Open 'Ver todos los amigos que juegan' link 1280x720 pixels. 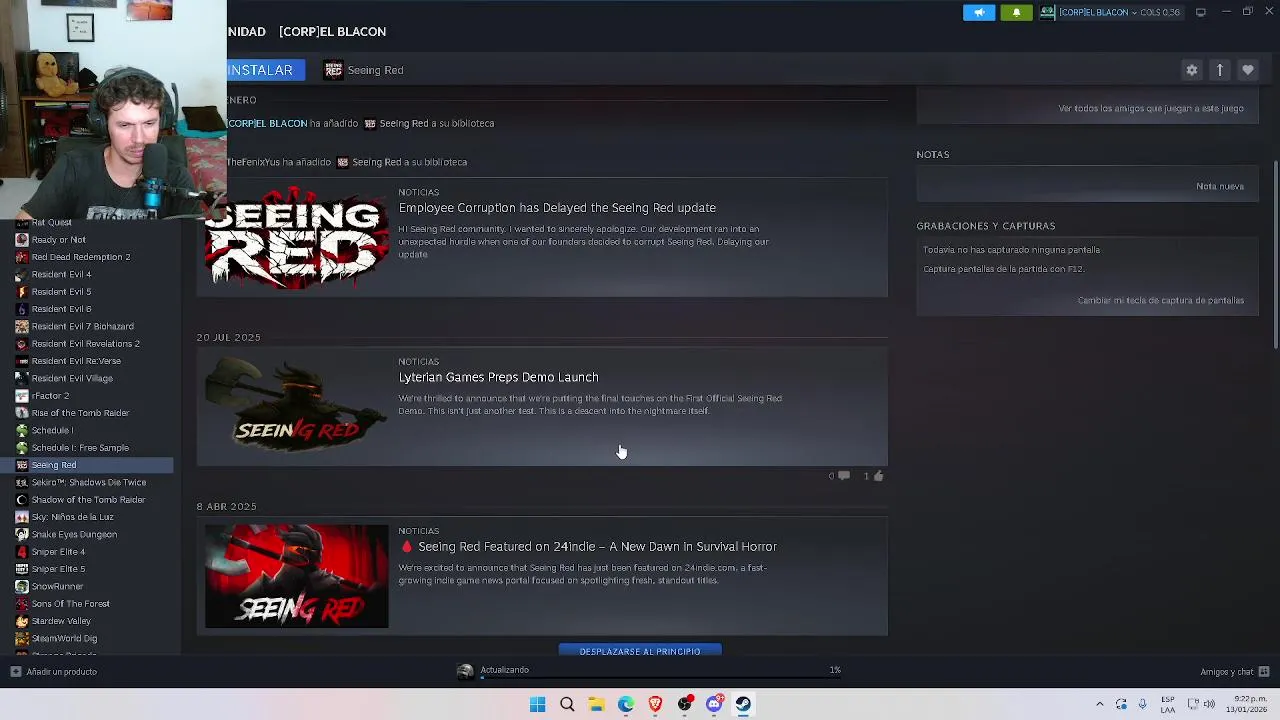pos(1151,108)
